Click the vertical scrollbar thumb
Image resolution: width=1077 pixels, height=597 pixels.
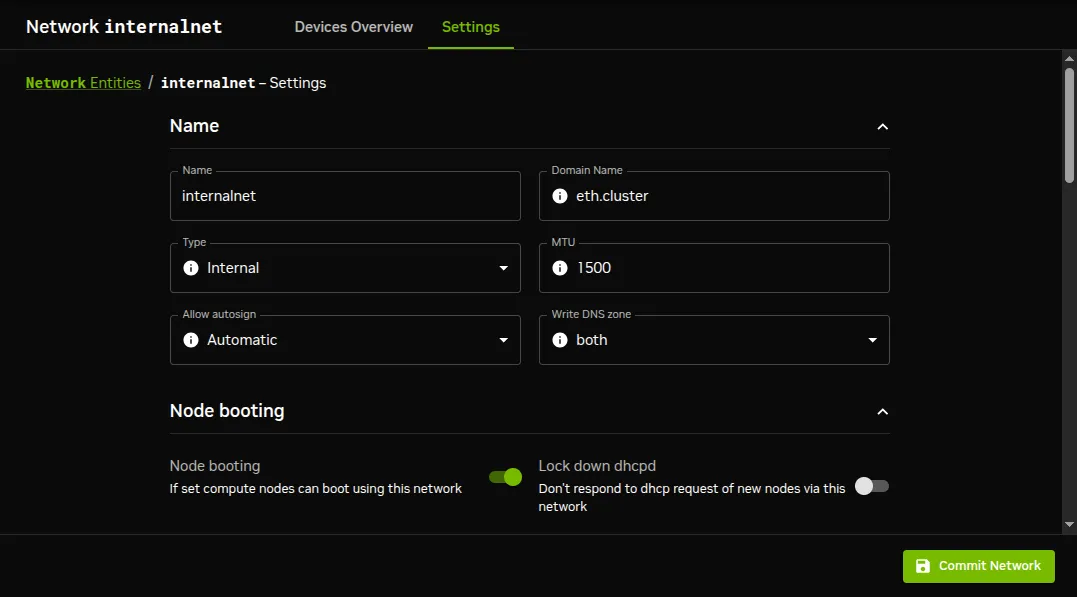[x=1069, y=125]
